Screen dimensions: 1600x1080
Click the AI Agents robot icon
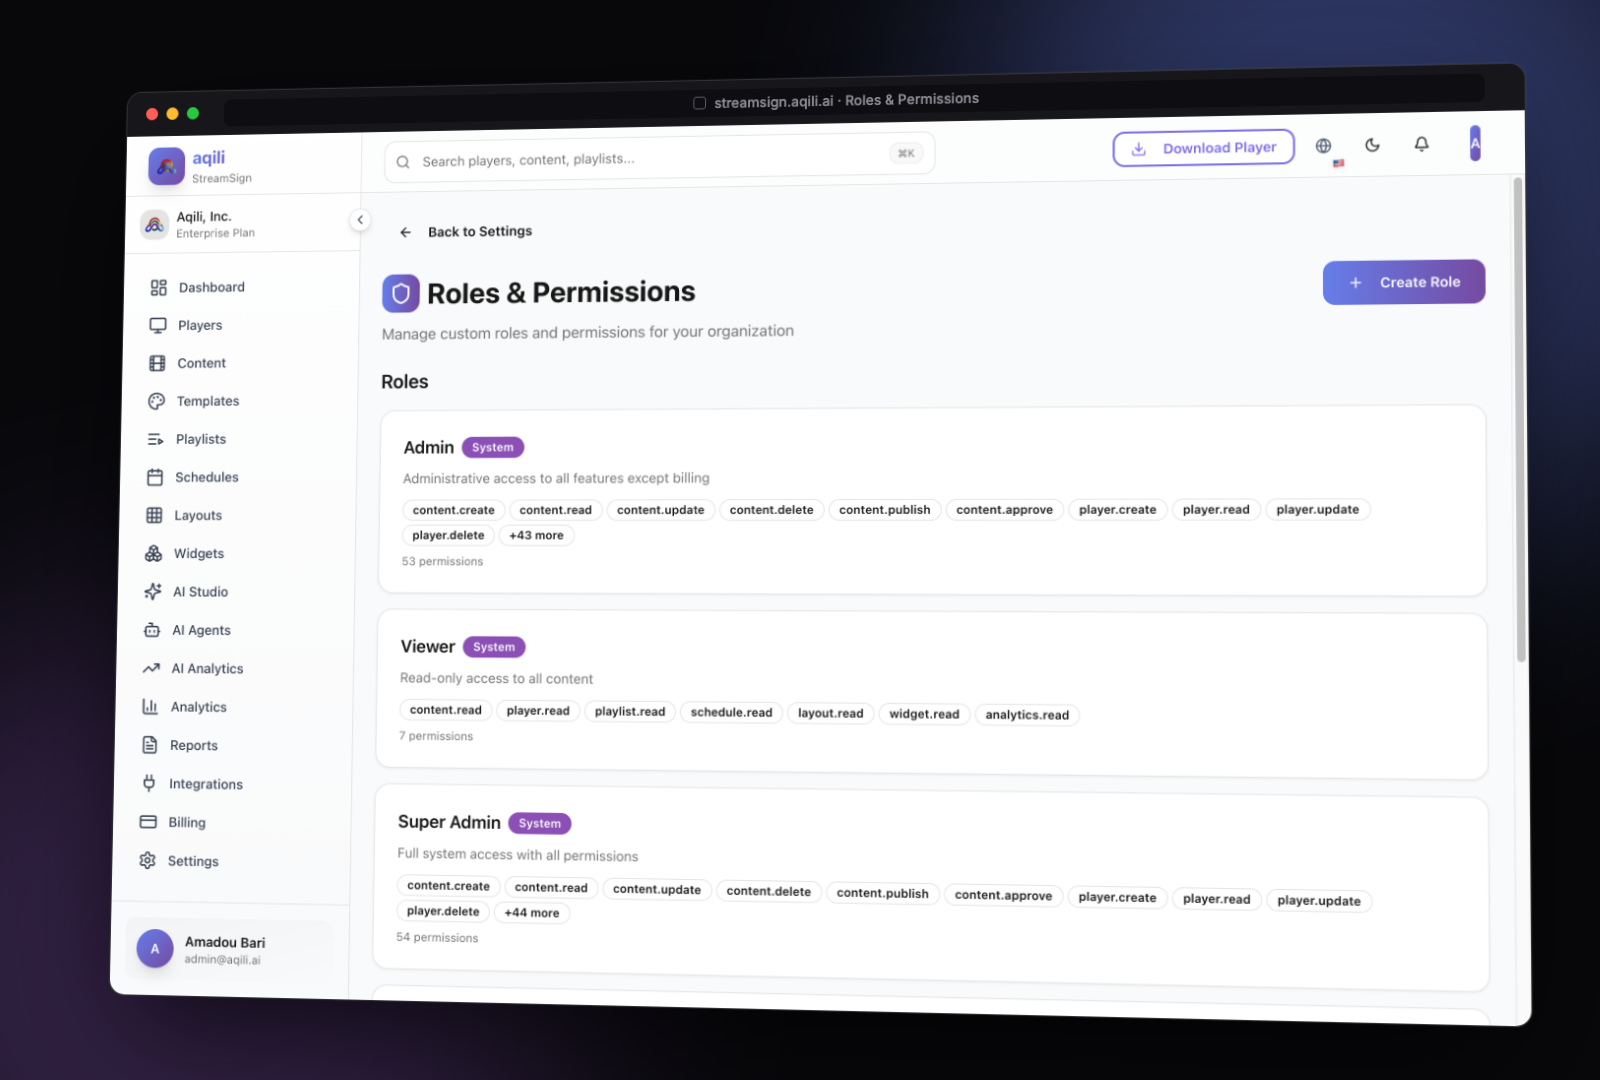coord(152,630)
